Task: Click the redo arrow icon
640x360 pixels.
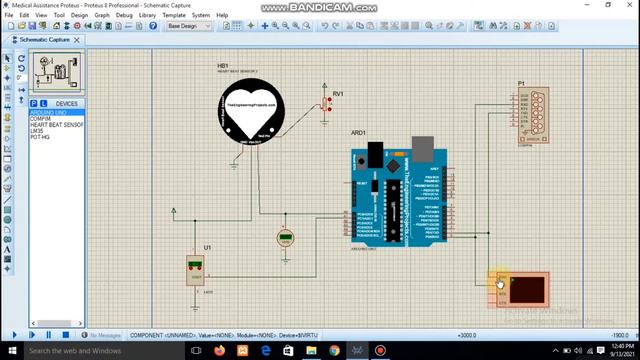Action: pyautogui.click(x=335, y=26)
